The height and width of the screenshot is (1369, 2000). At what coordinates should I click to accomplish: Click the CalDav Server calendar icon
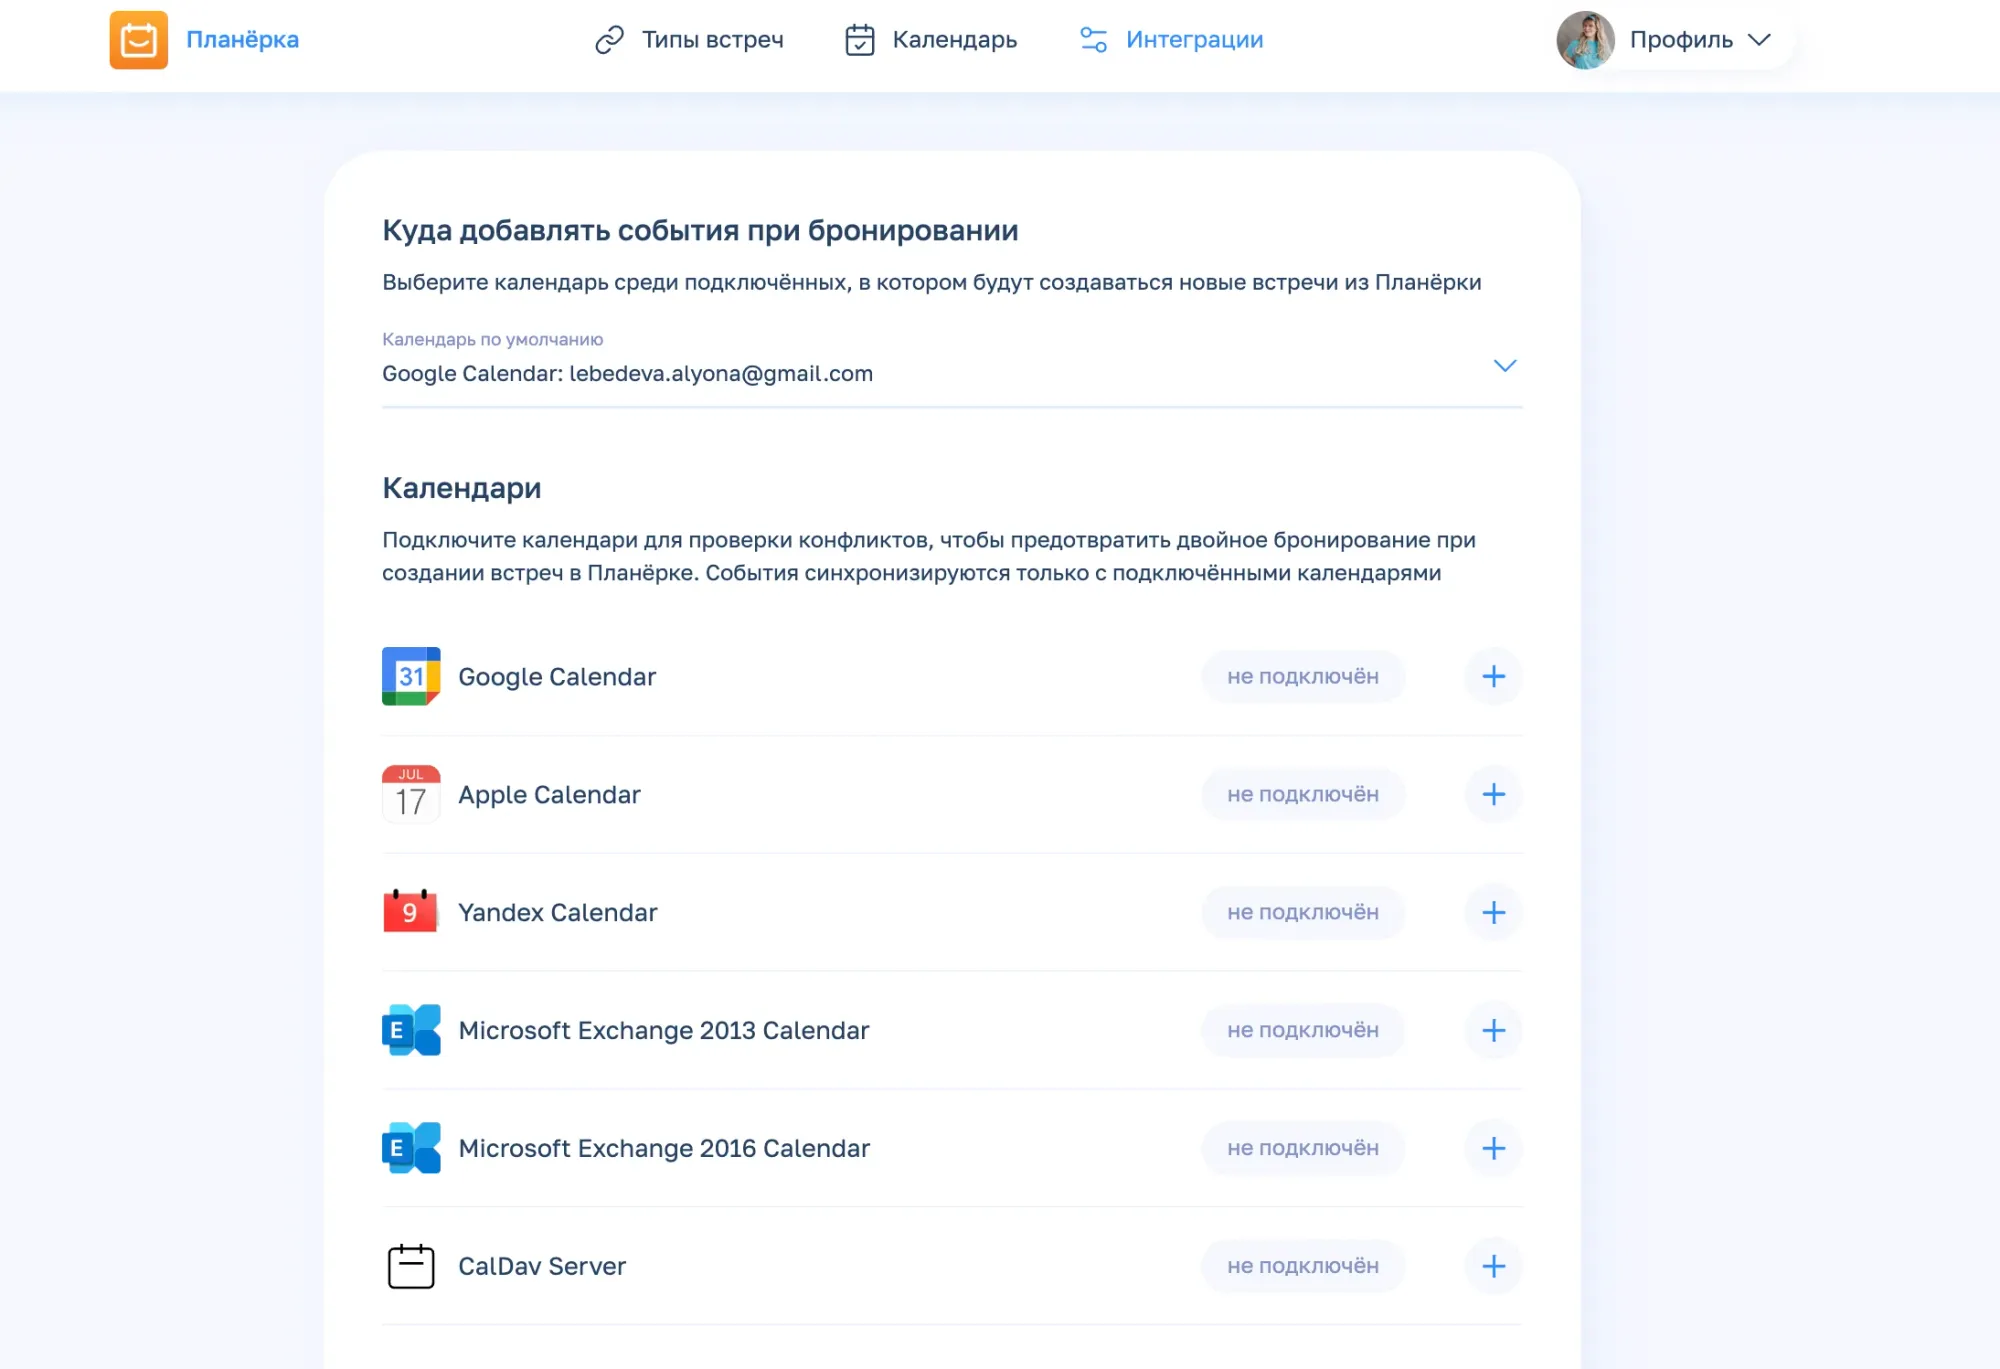pos(411,1266)
